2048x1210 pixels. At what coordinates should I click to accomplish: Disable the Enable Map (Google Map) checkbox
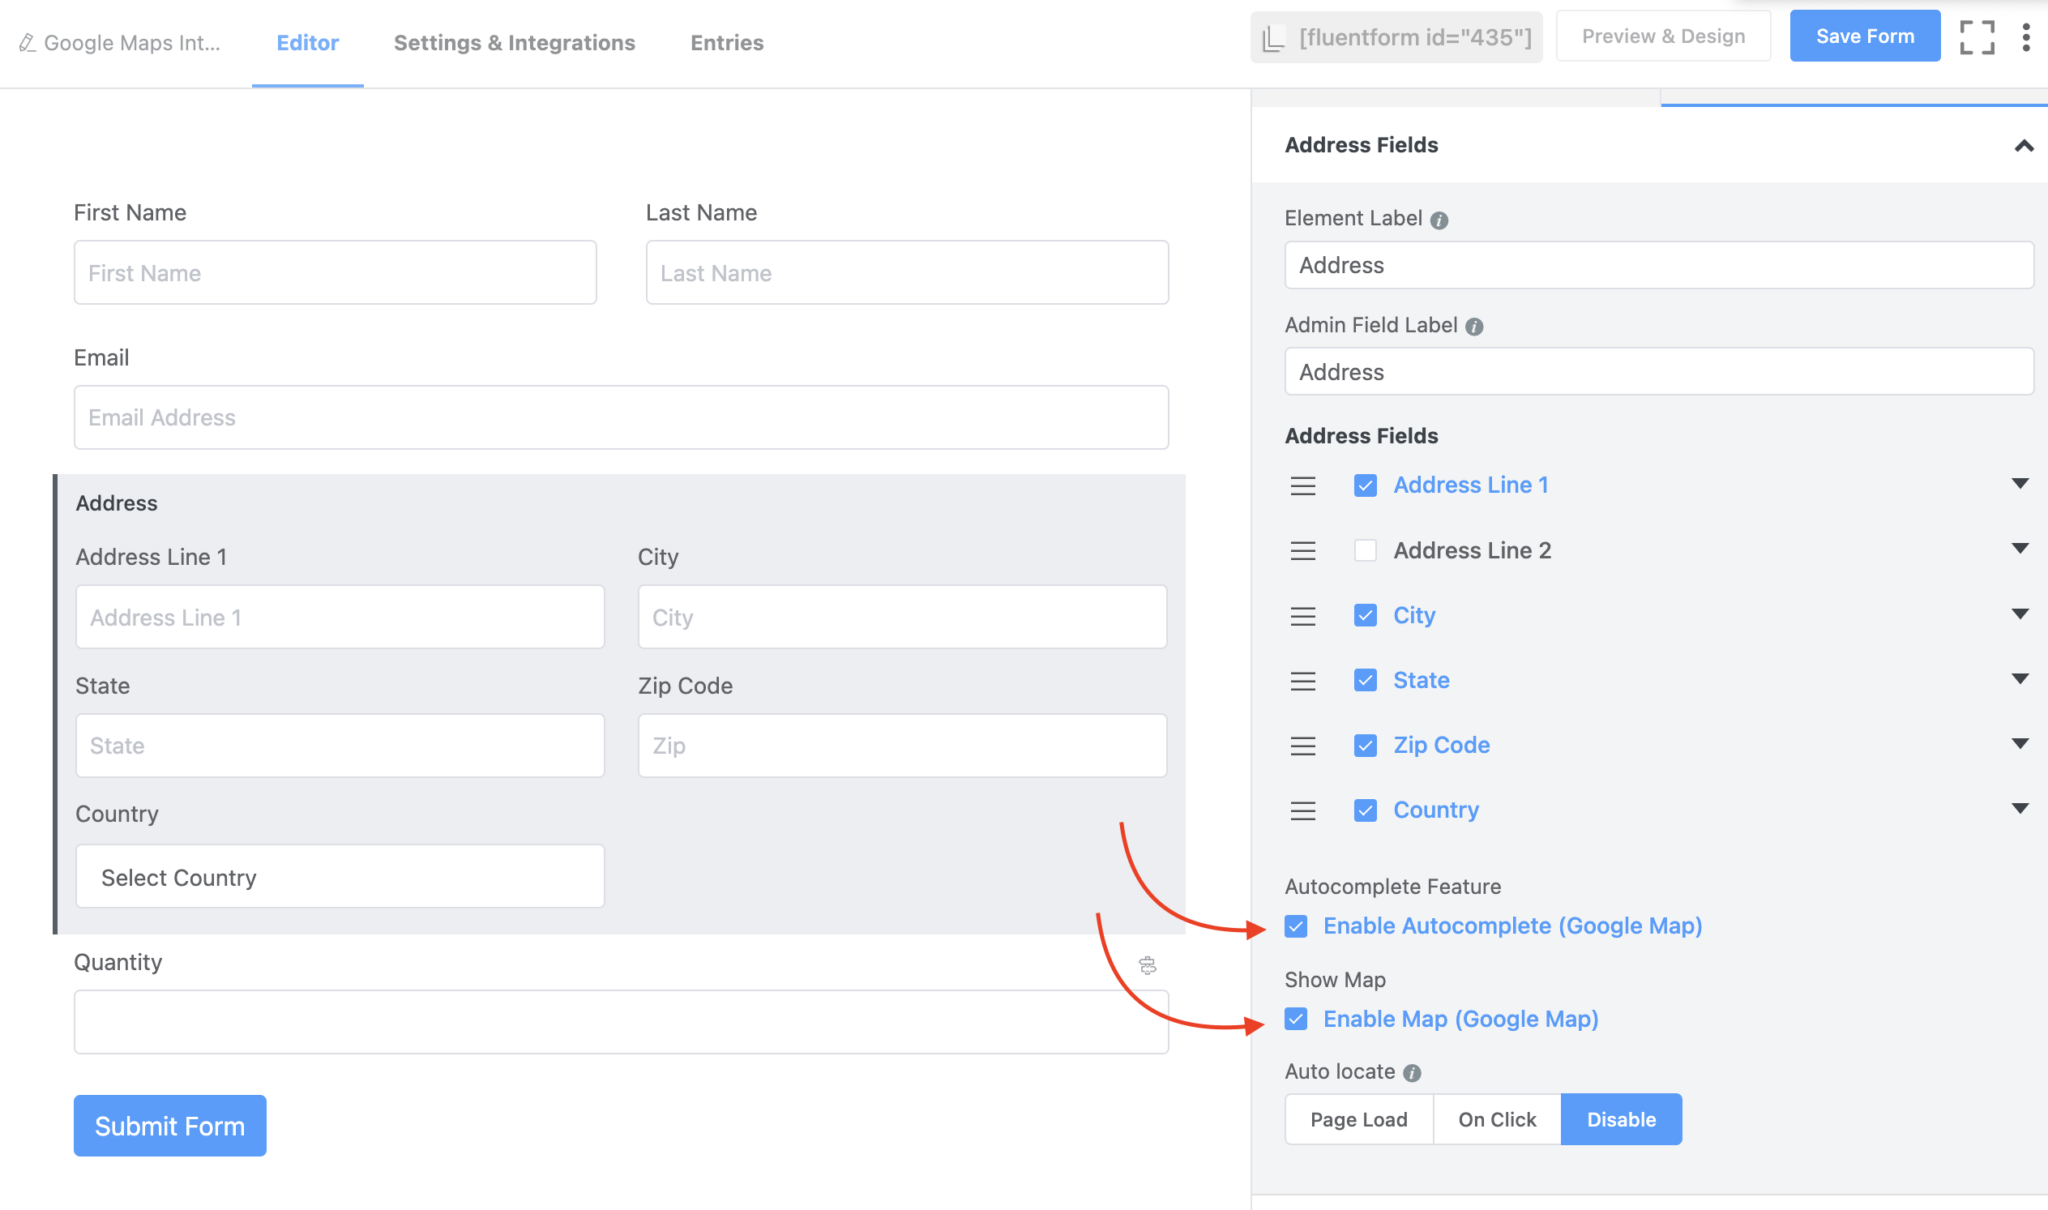(1295, 1019)
